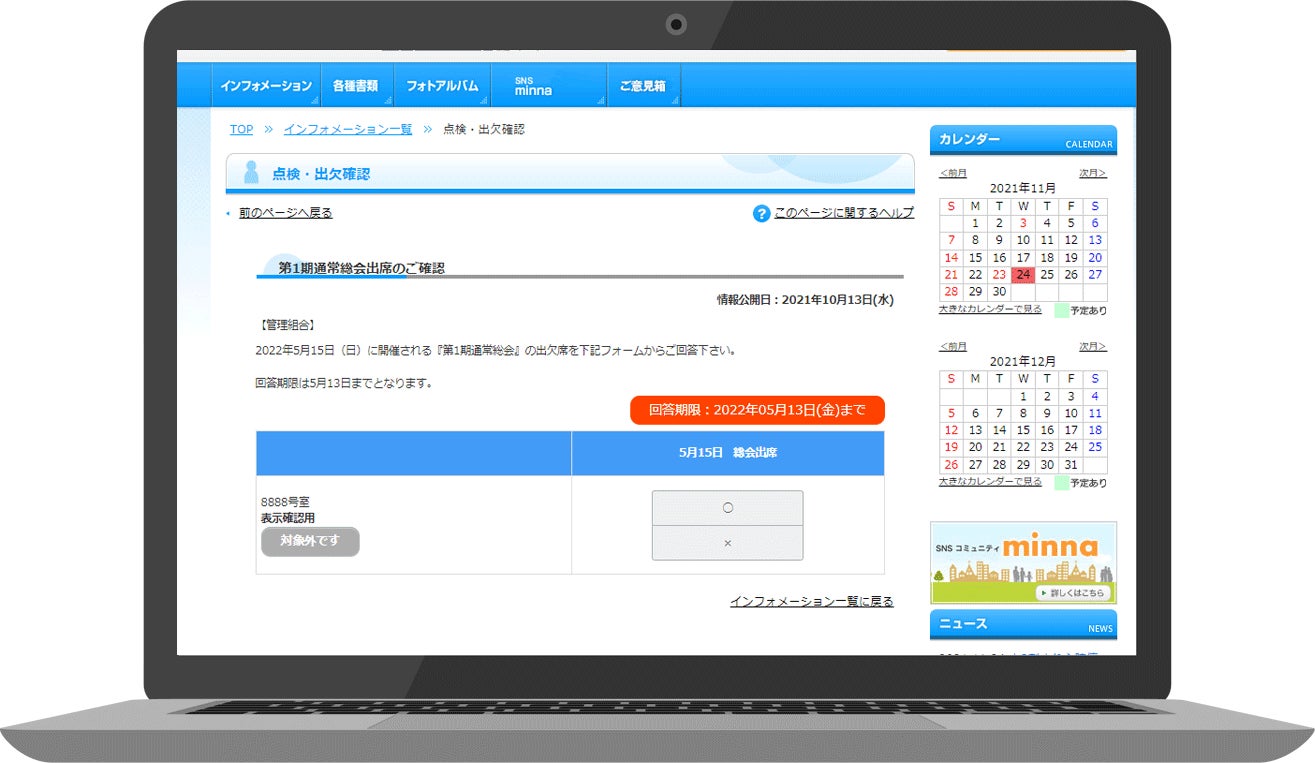The height and width of the screenshot is (763, 1315).
Task: Click the 詳しくはこちら button on minna banner
Action: point(1072,593)
